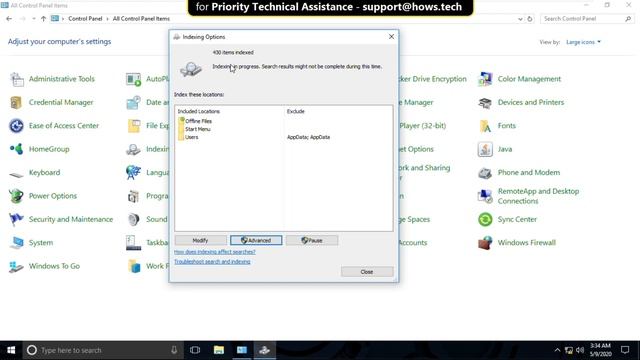Click the Date and Time icon

[133, 102]
